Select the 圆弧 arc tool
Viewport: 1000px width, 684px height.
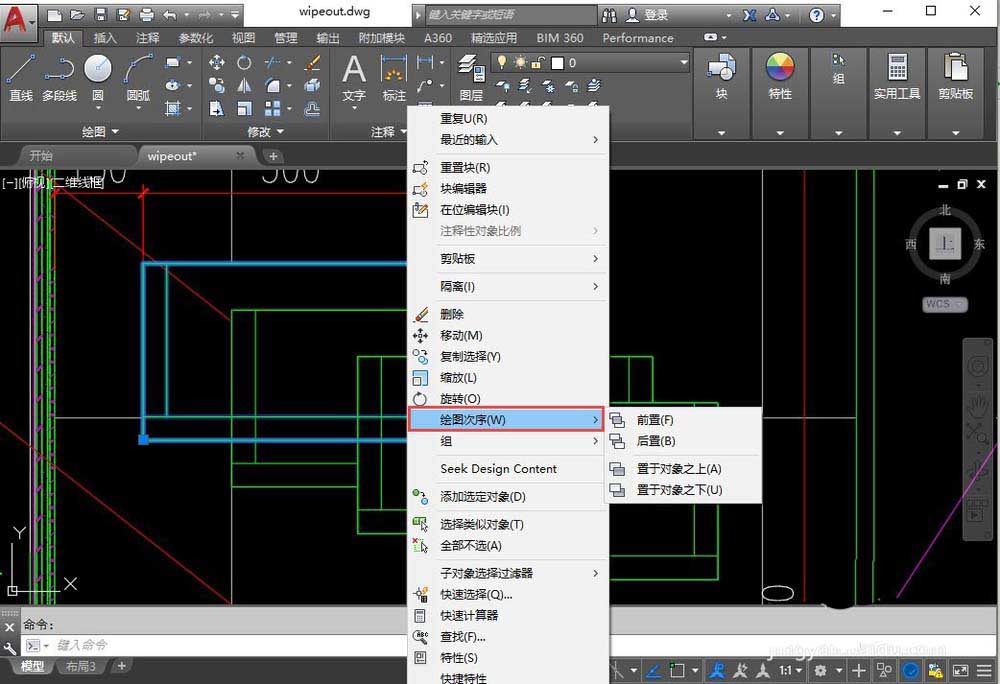tap(138, 79)
